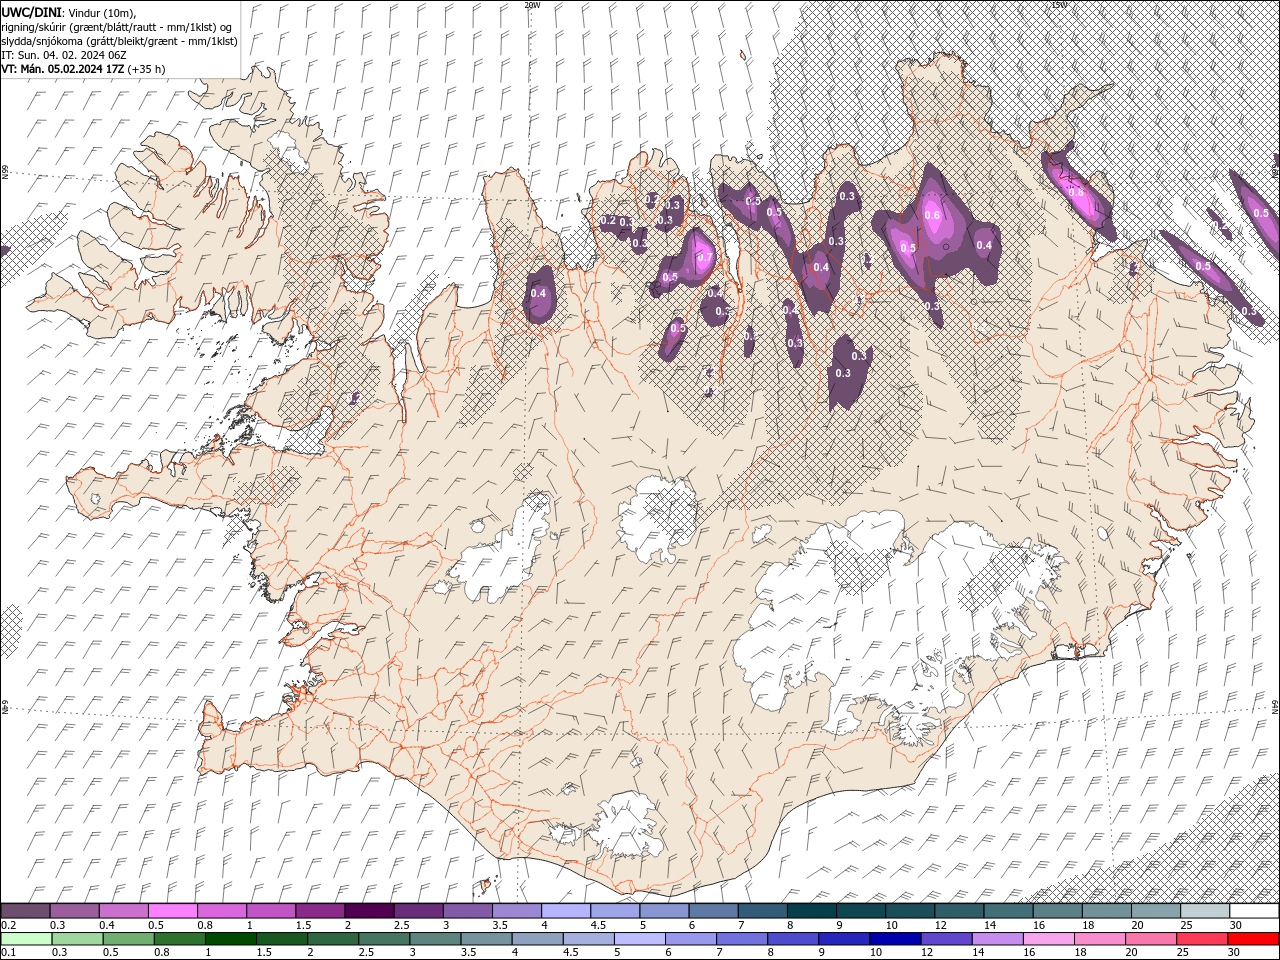
Task: Select the deep blue rain swatch between 10 and 12
Action: 895,939
